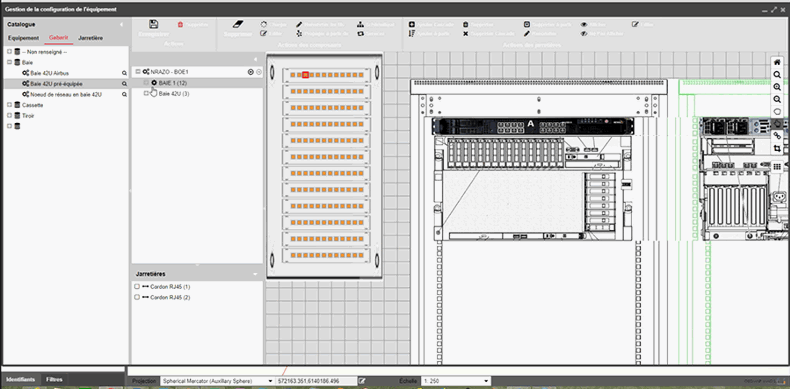Select the Supprimer eraser tool
This screenshot has height=389, width=790.
pos(238,24)
